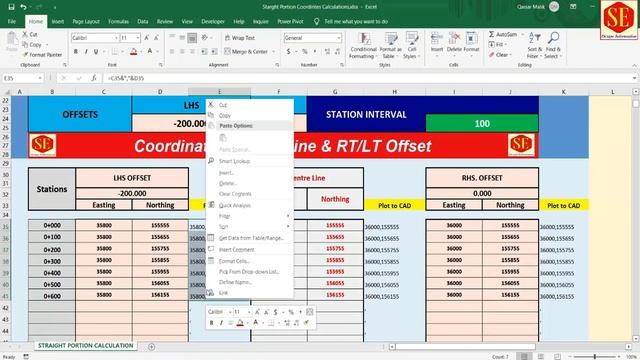This screenshot has height=360, width=640.
Task: Open Format as Table gallery
Action: [390, 45]
